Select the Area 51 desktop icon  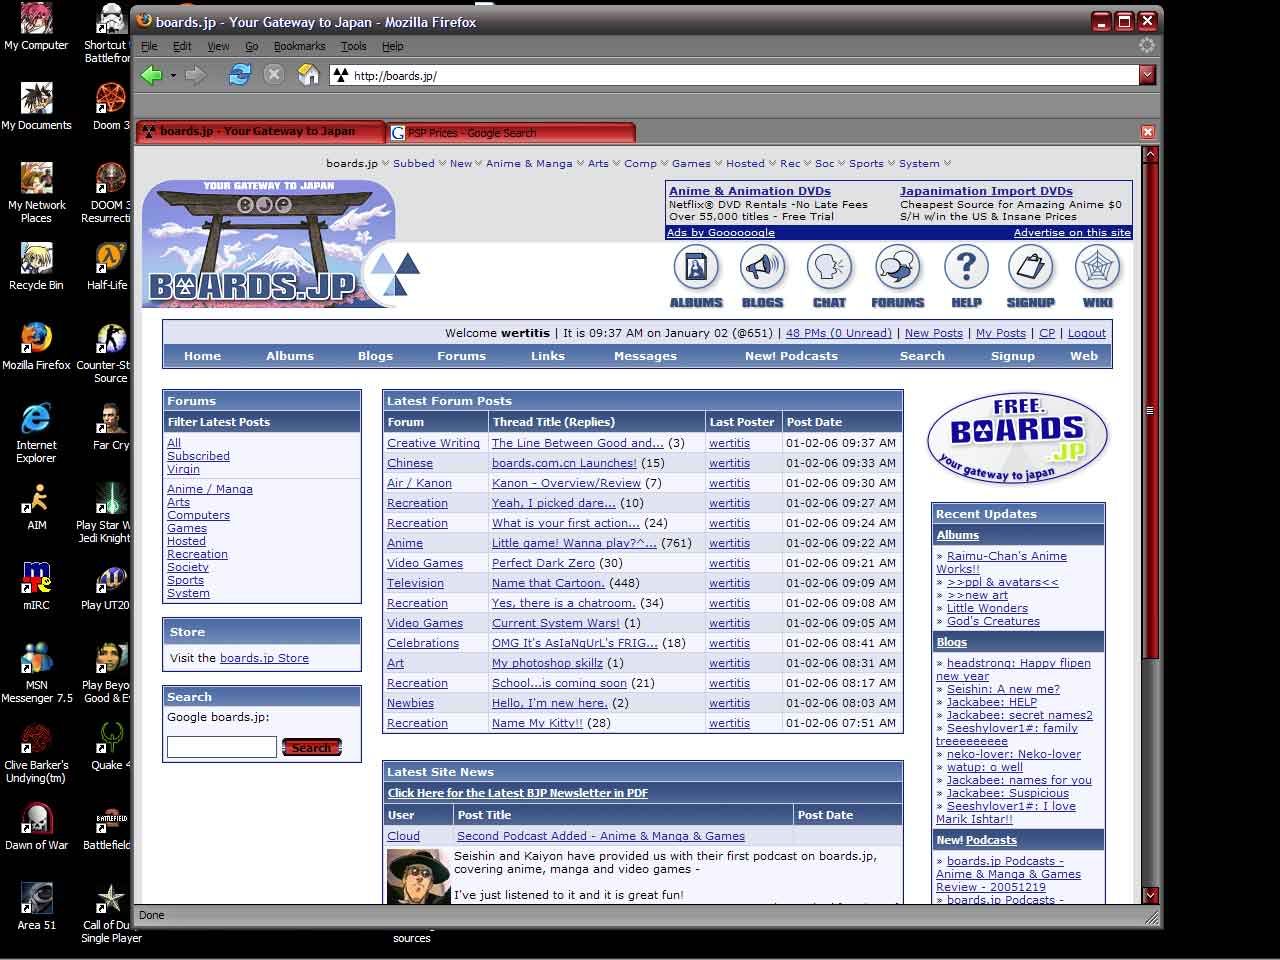pos(36,907)
